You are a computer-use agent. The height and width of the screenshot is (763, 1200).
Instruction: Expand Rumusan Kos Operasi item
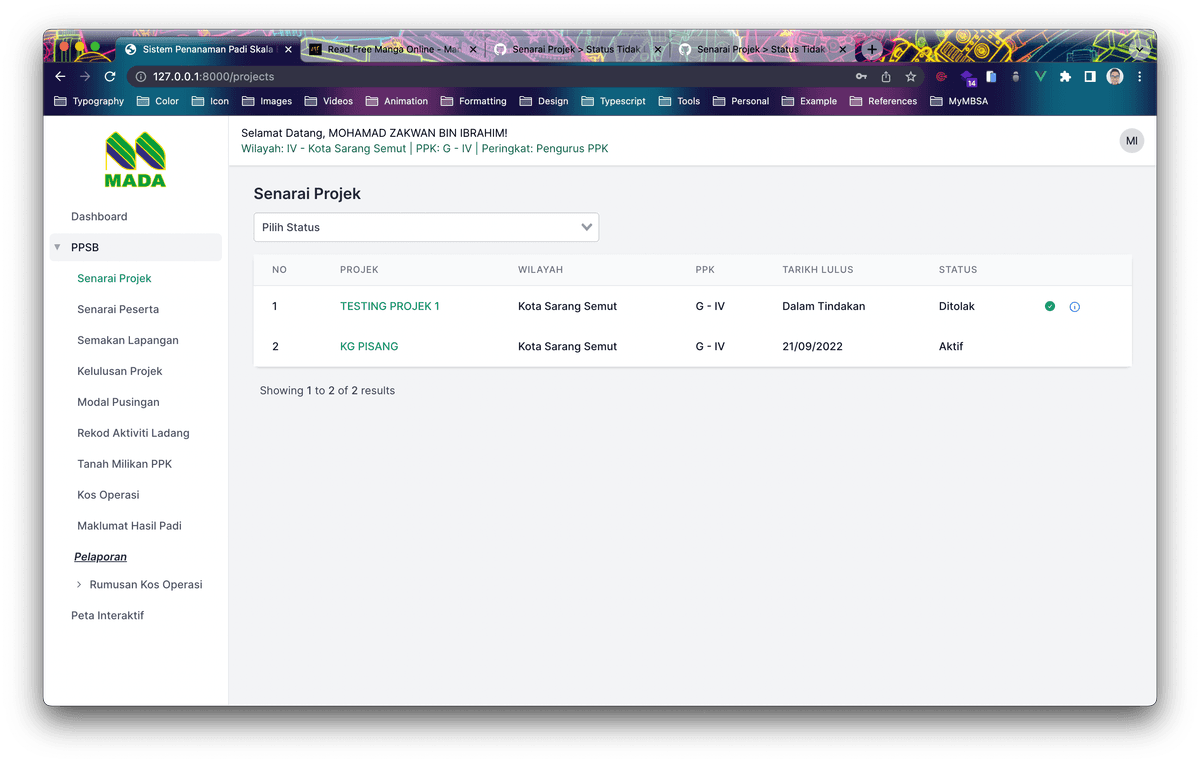point(145,584)
